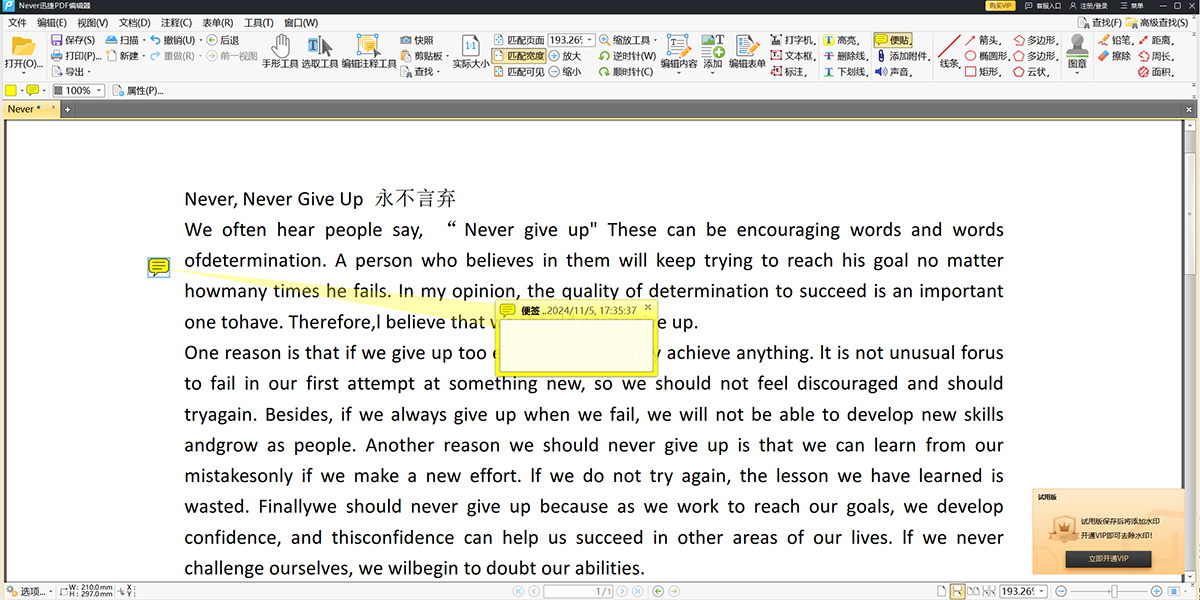This screenshot has width=1200, height=600.
Task: Click the Edit Form (编辑表单) icon
Action: tap(747, 52)
